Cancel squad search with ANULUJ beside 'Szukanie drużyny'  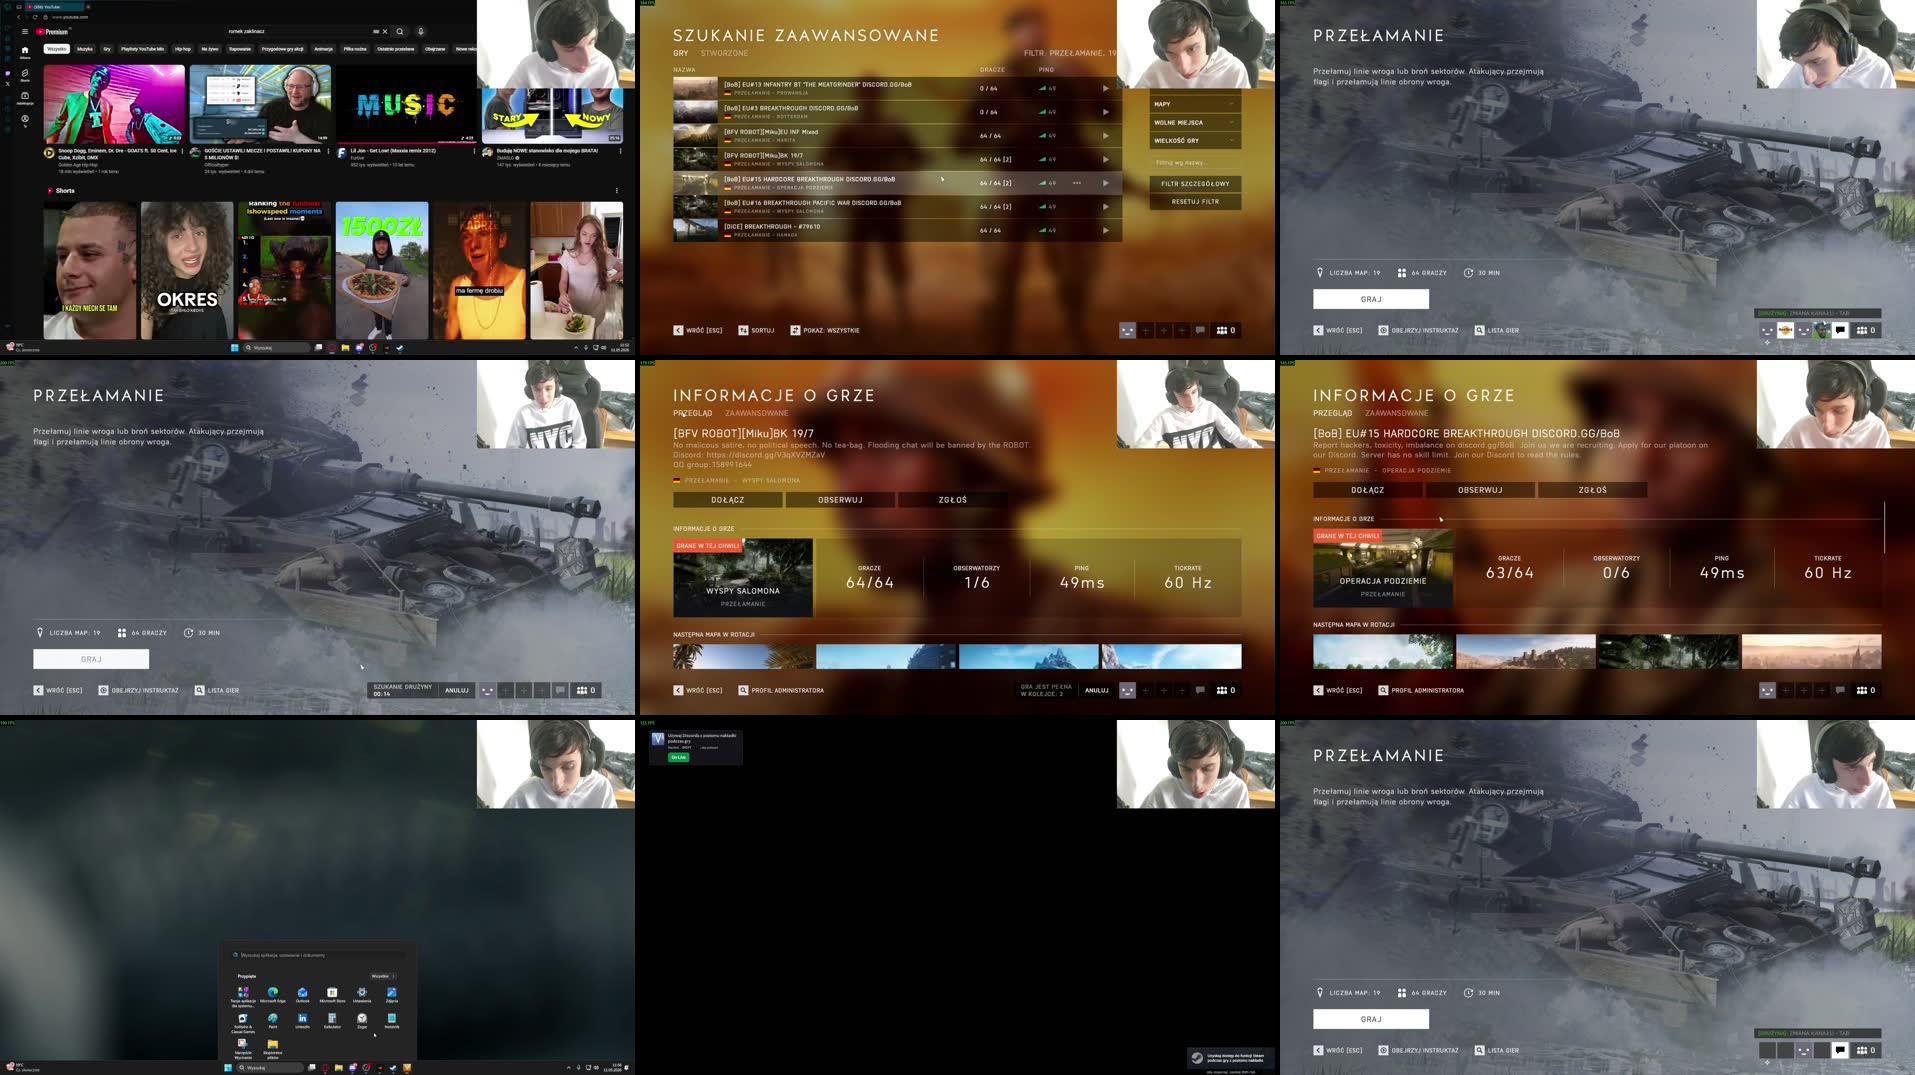(457, 690)
